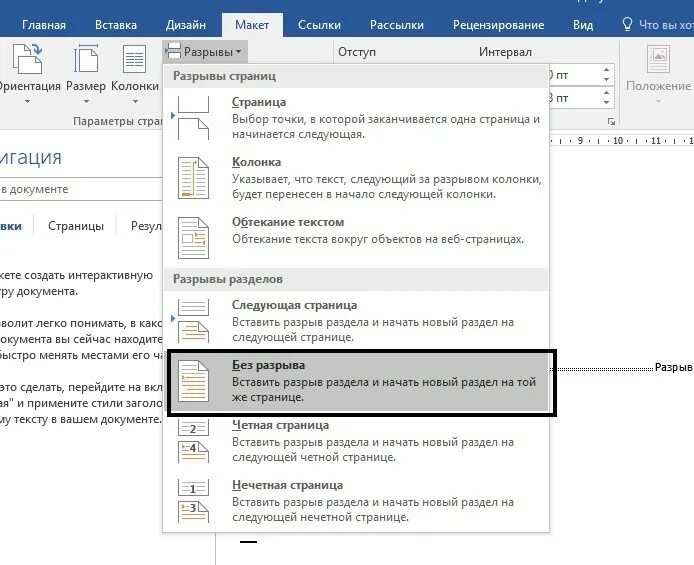Click the lower пт value field
Screen dimensions: 694x565
point(573,98)
